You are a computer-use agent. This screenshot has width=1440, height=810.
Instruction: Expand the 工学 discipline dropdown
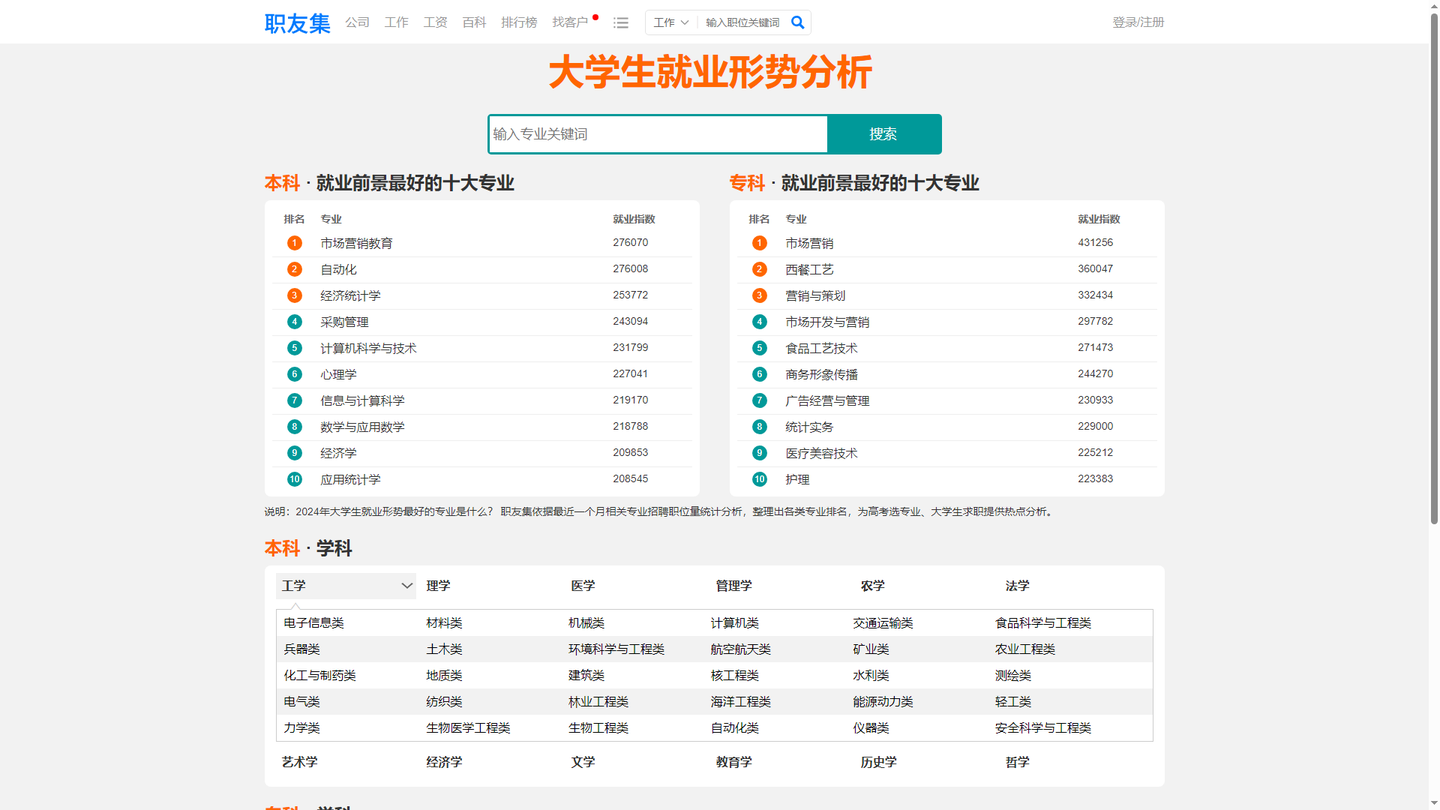(346, 586)
